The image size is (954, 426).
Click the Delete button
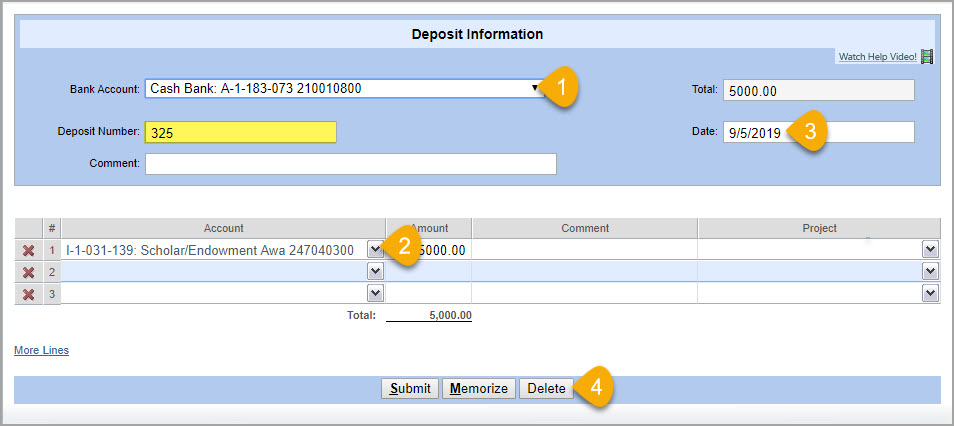[546, 388]
